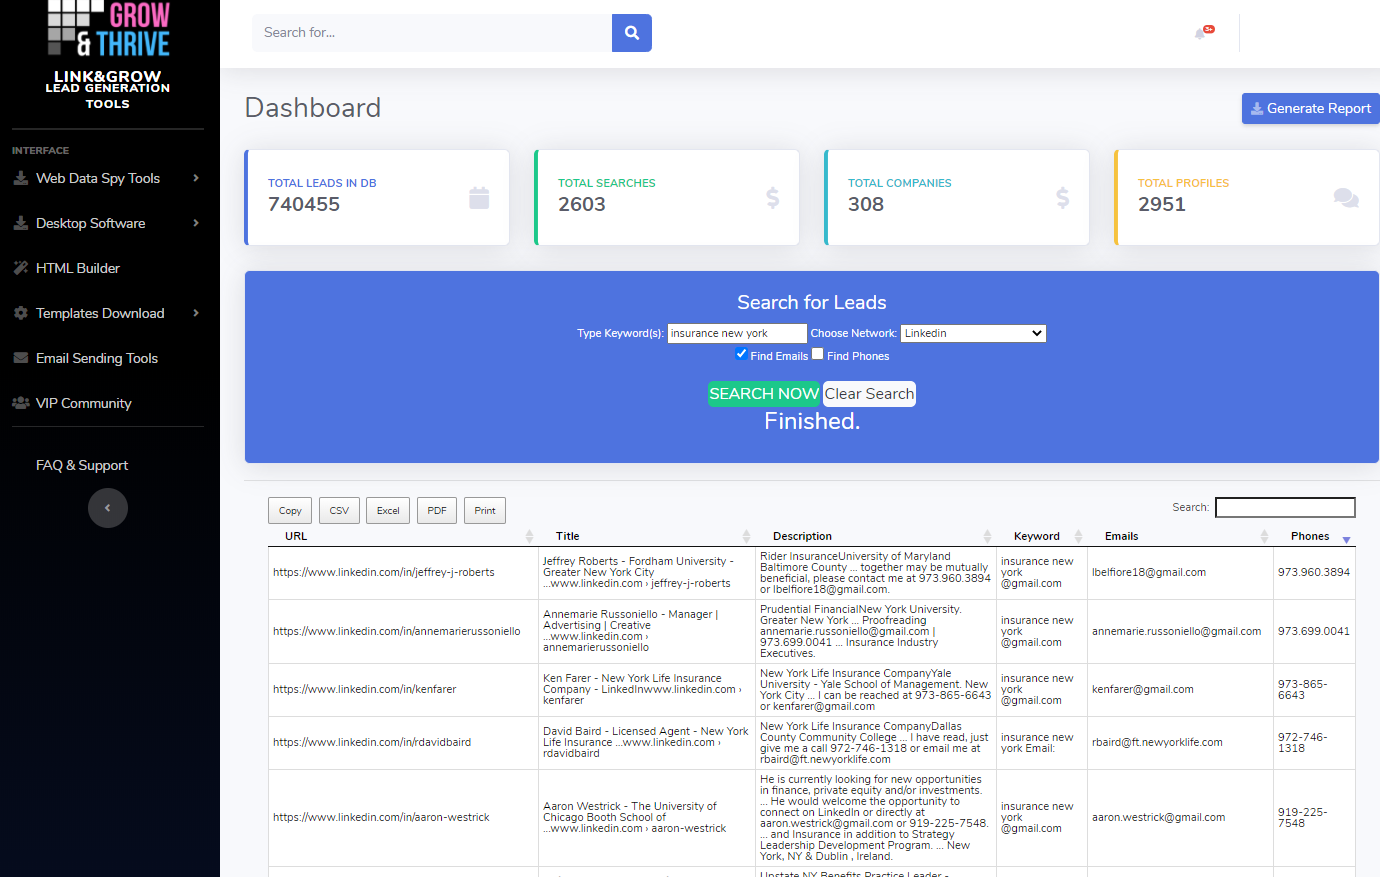The width and height of the screenshot is (1380, 877).
Task: Click the calendar icon in Total Leads card
Action: [479, 198]
